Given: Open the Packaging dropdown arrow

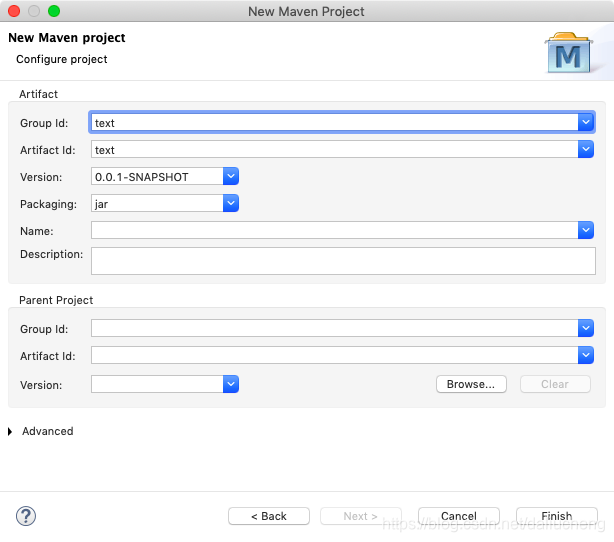Looking at the screenshot, I should (231, 203).
